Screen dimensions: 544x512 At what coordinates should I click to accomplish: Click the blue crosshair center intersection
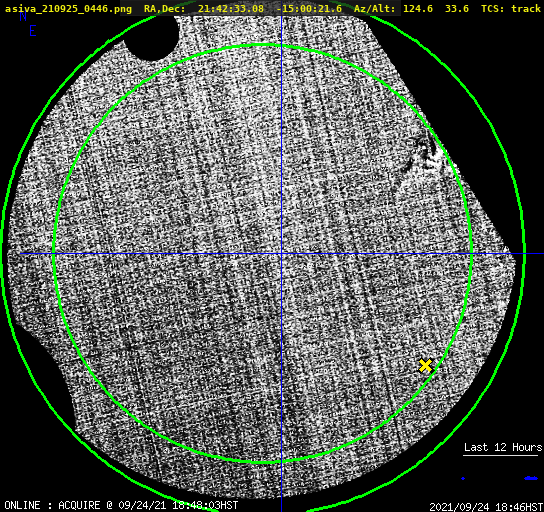(x=281, y=254)
